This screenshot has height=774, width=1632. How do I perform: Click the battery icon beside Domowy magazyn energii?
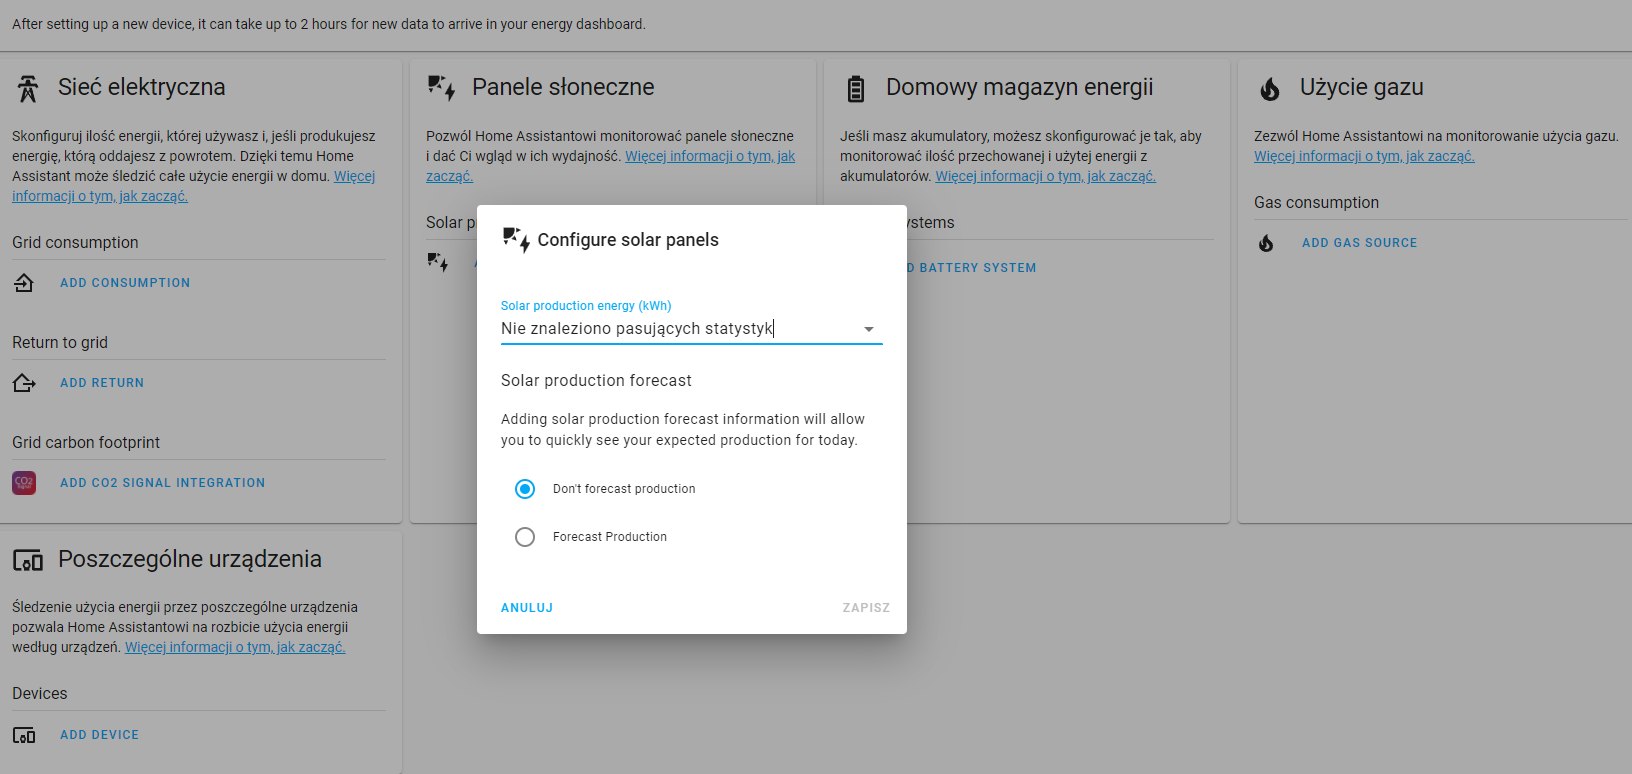(x=856, y=89)
